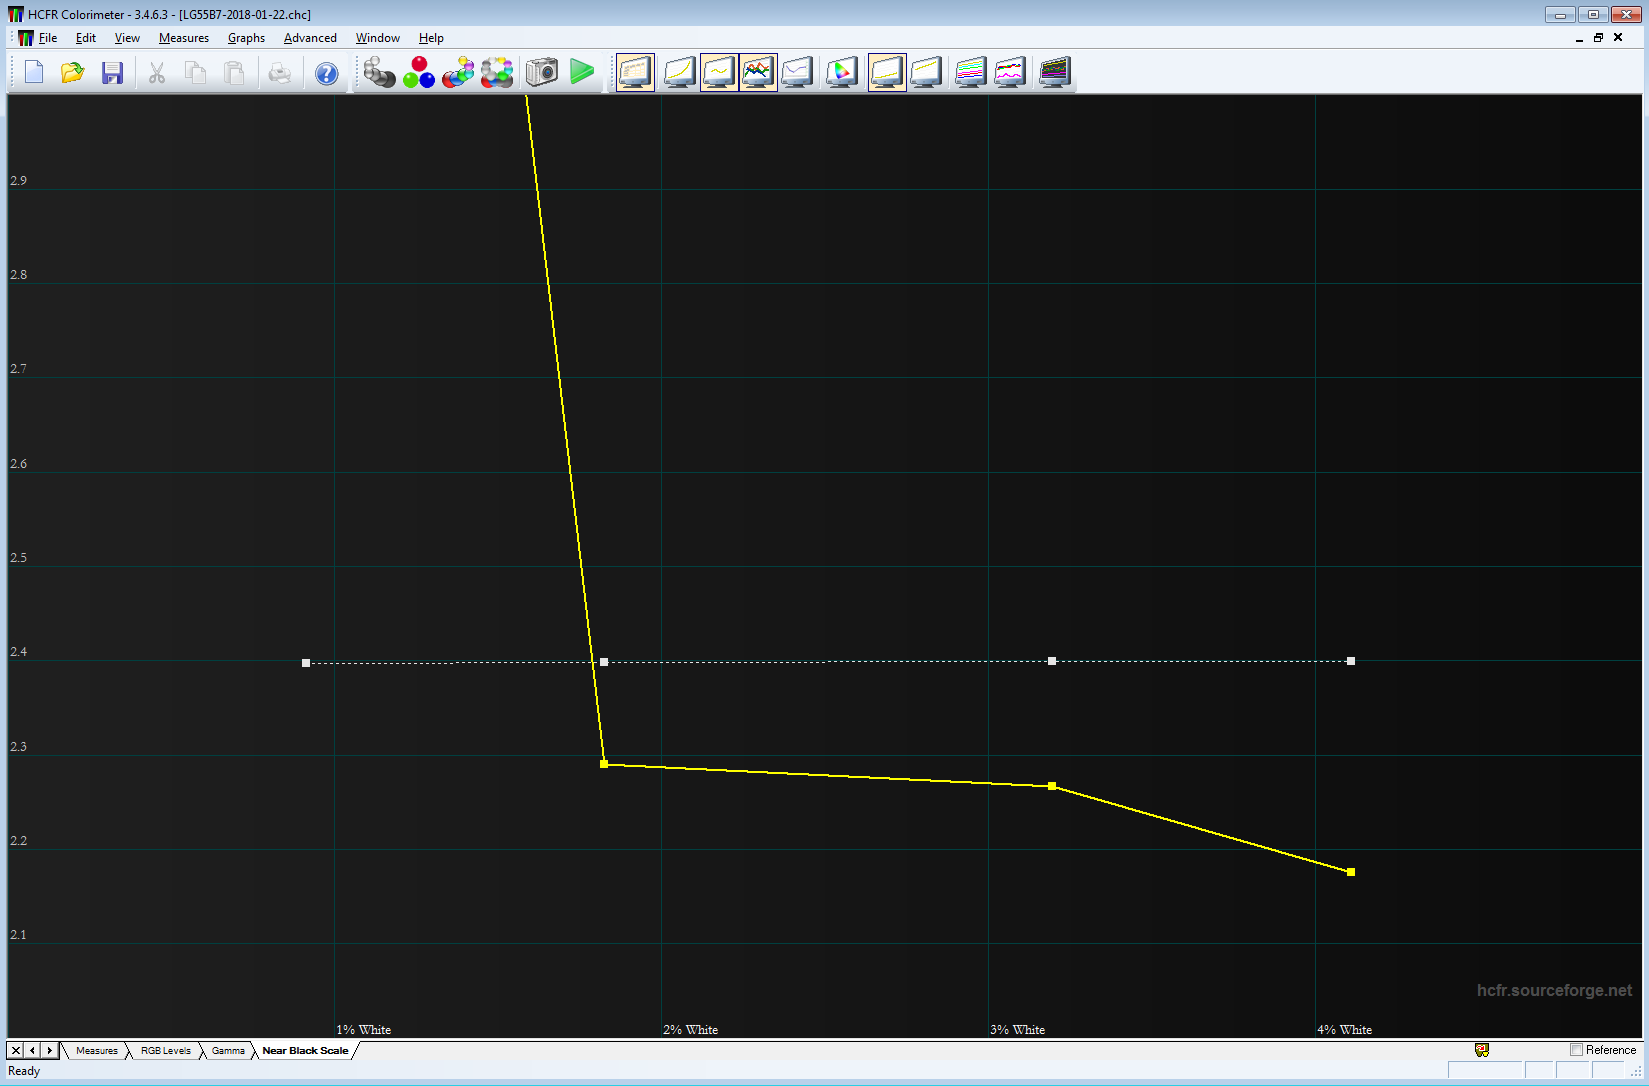This screenshot has width=1649, height=1086.
Task: Click the blue Help question mark icon
Action: (326, 73)
